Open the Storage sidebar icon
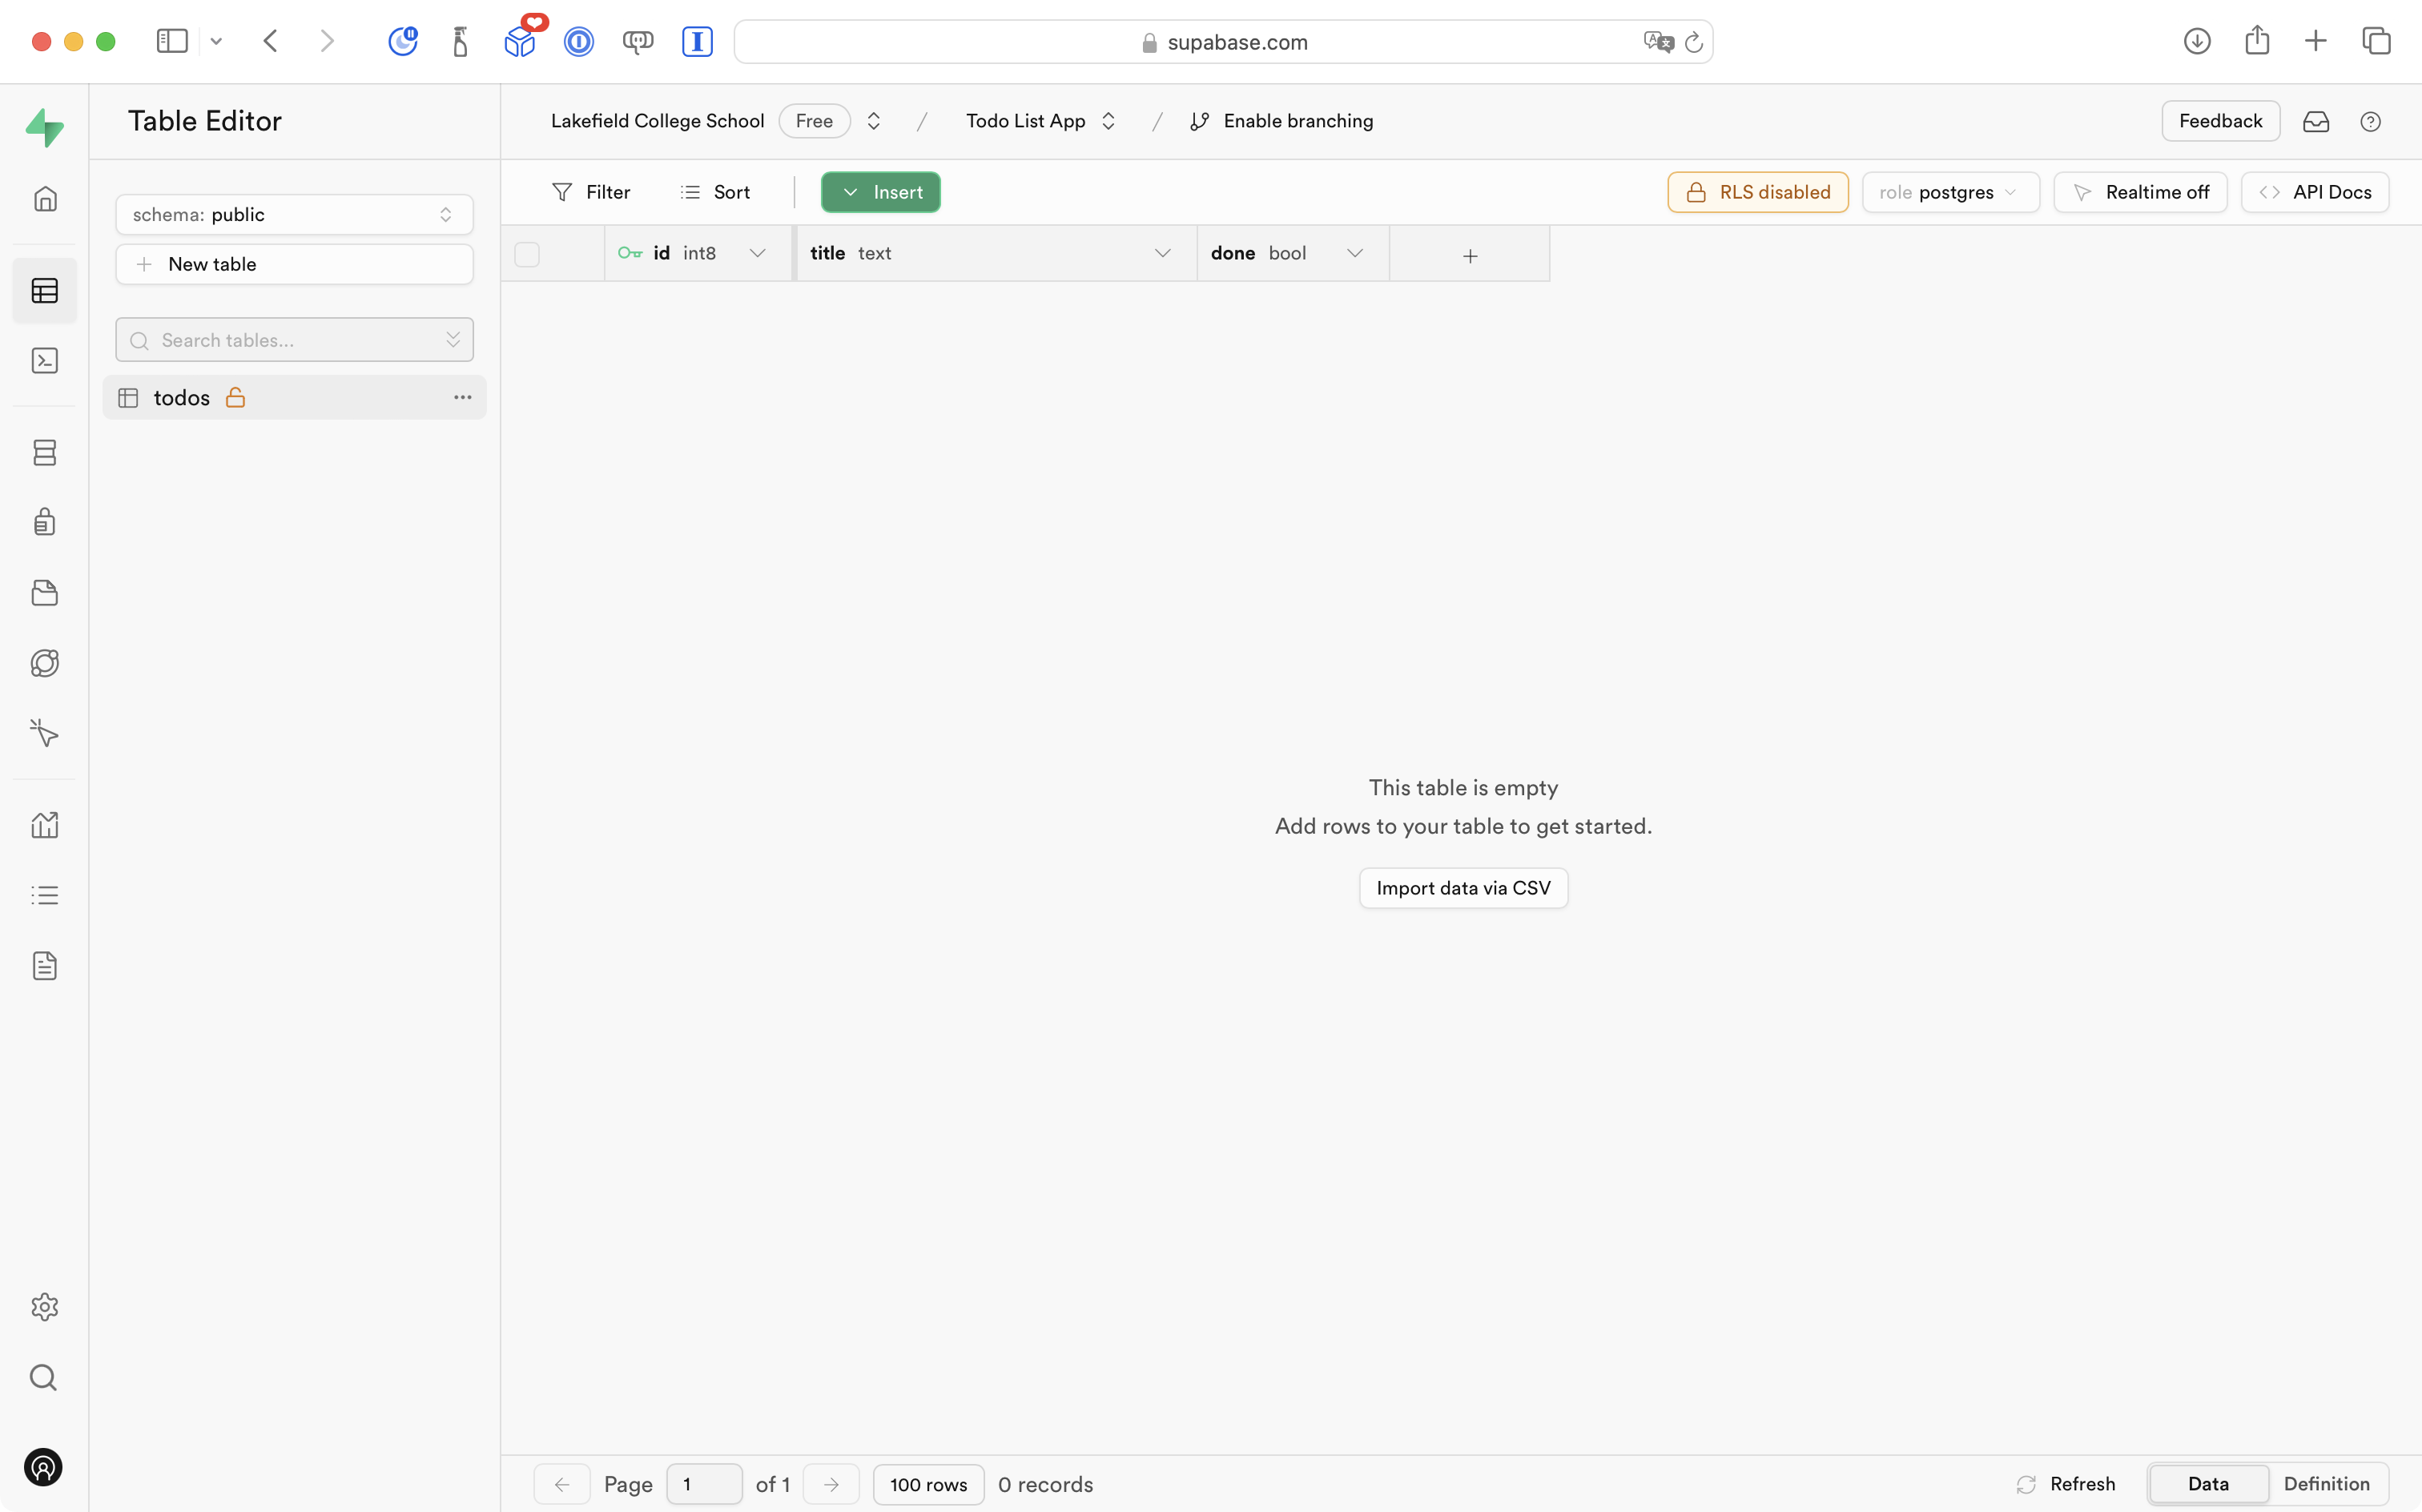 tap(45, 593)
